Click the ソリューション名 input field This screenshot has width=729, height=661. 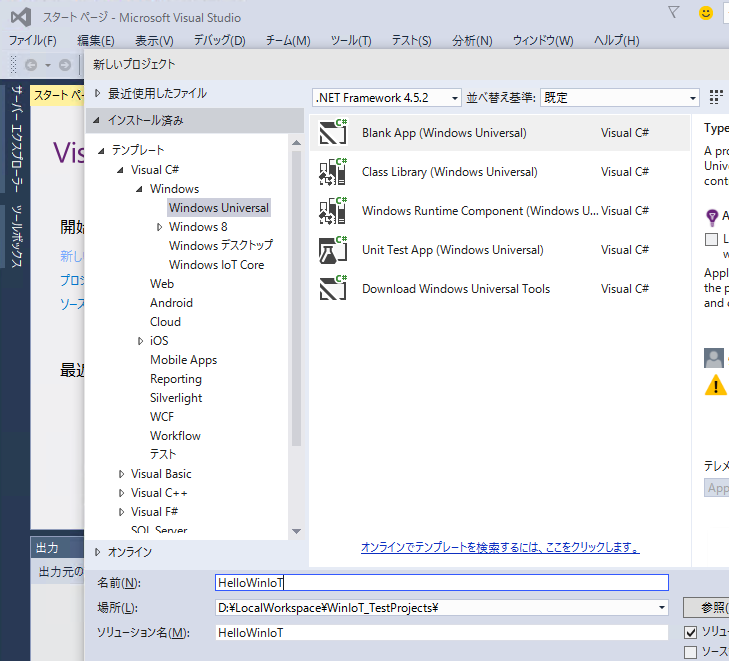pyautogui.click(x=442, y=632)
